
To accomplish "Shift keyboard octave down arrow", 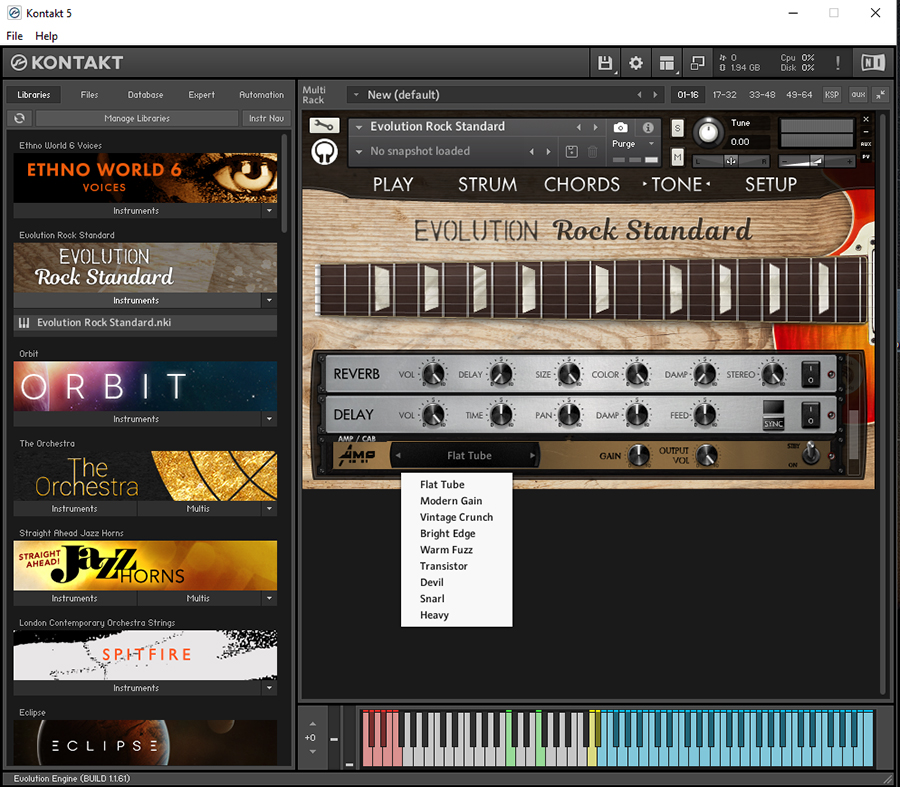I will click(x=312, y=751).
